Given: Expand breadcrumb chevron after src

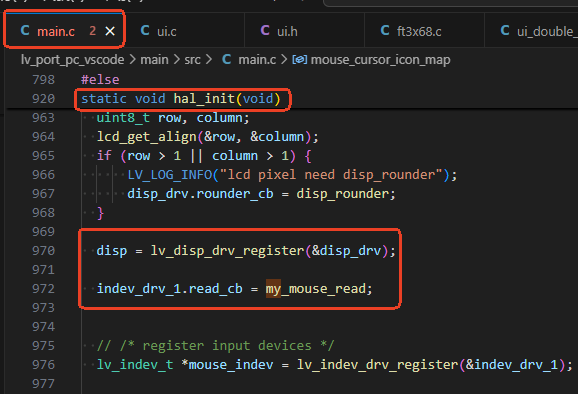Looking at the screenshot, I should pos(209,60).
